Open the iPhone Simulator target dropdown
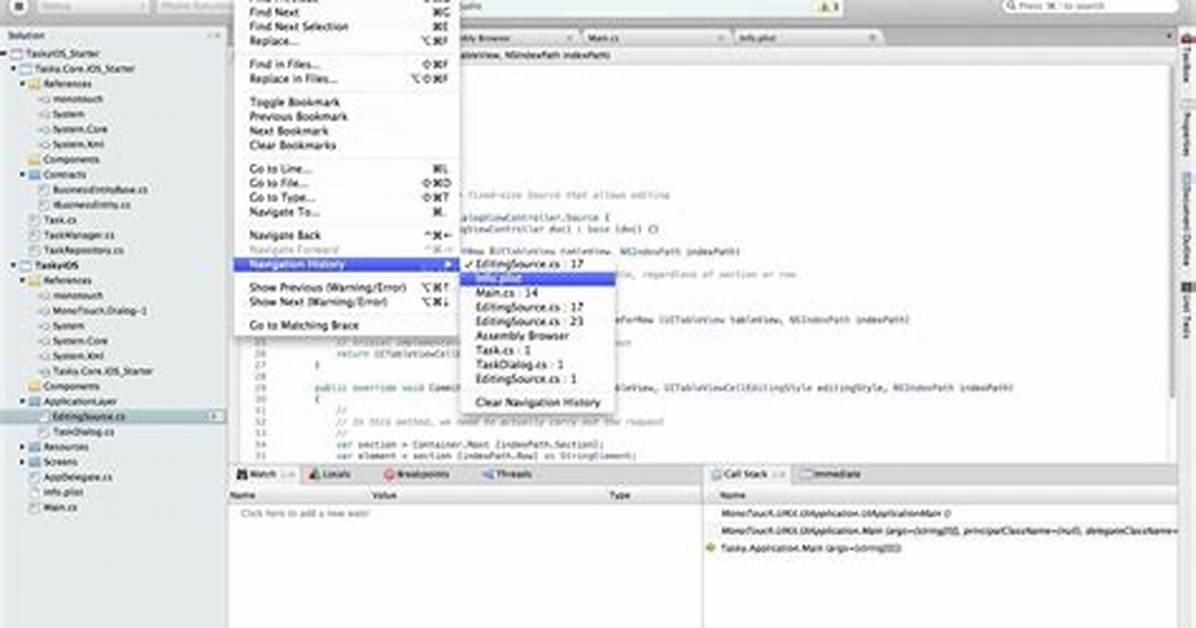 (x=196, y=6)
